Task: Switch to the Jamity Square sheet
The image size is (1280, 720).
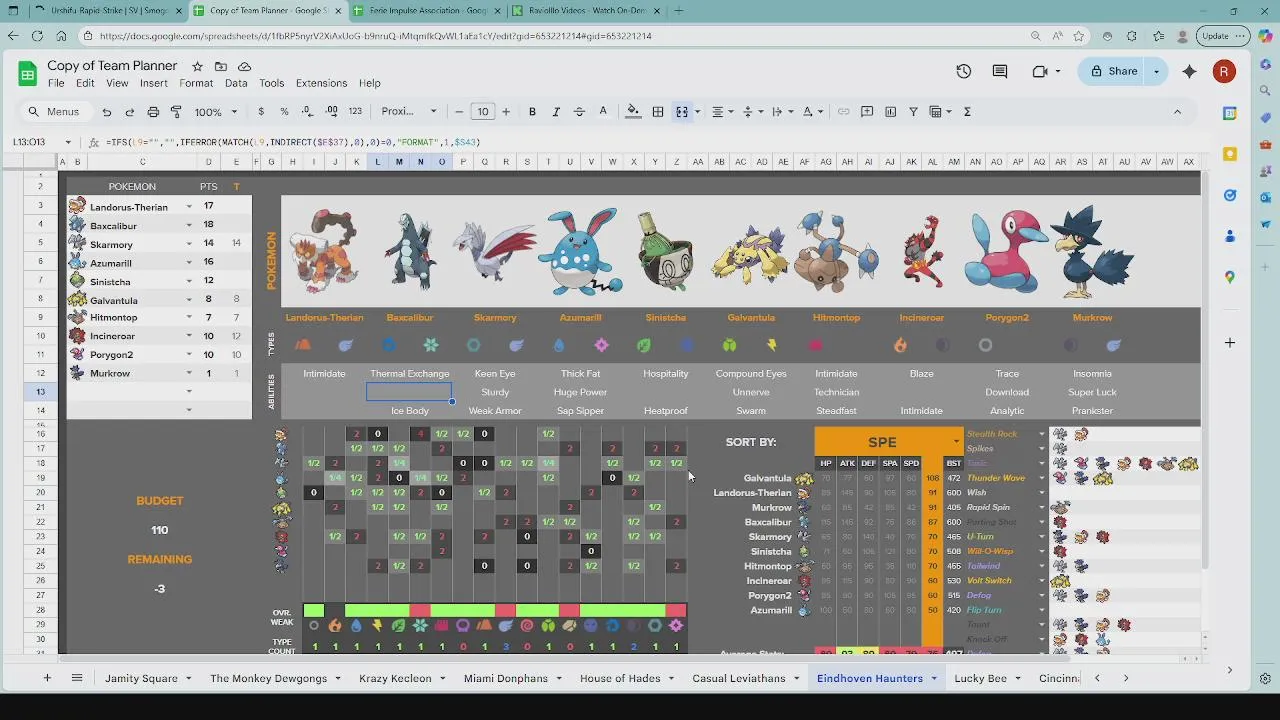Action: (x=141, y=678)
